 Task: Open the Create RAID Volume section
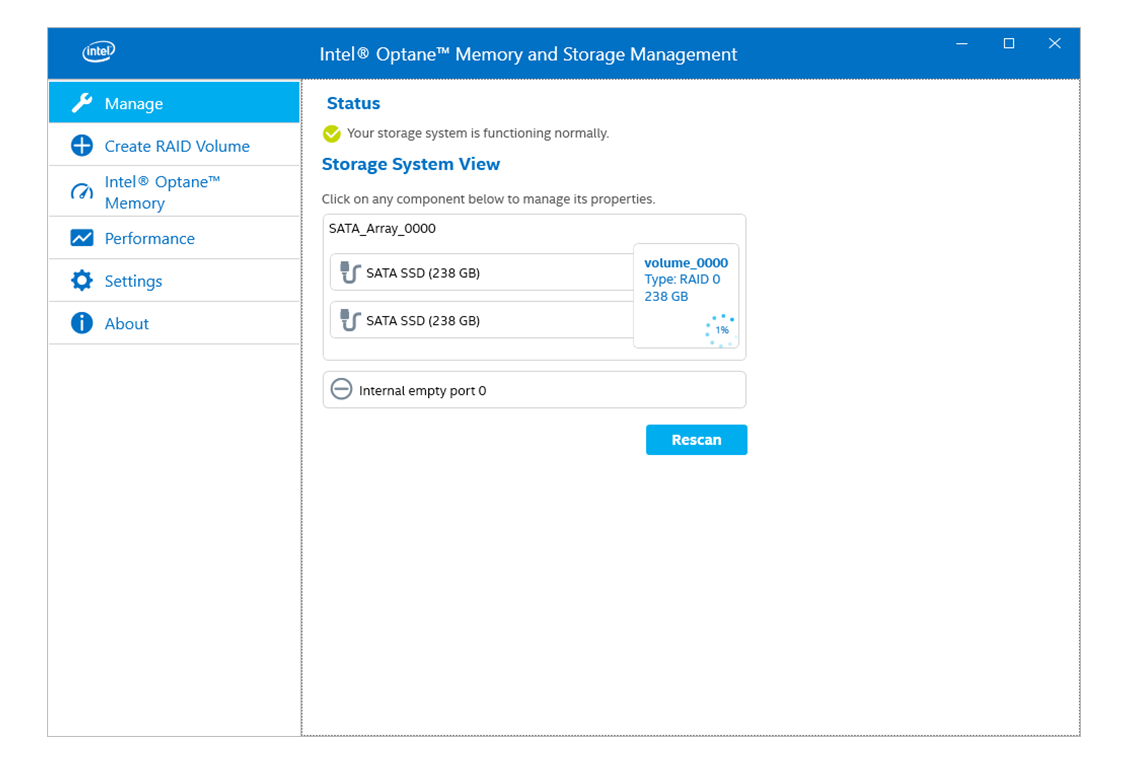tap(176, 146)
